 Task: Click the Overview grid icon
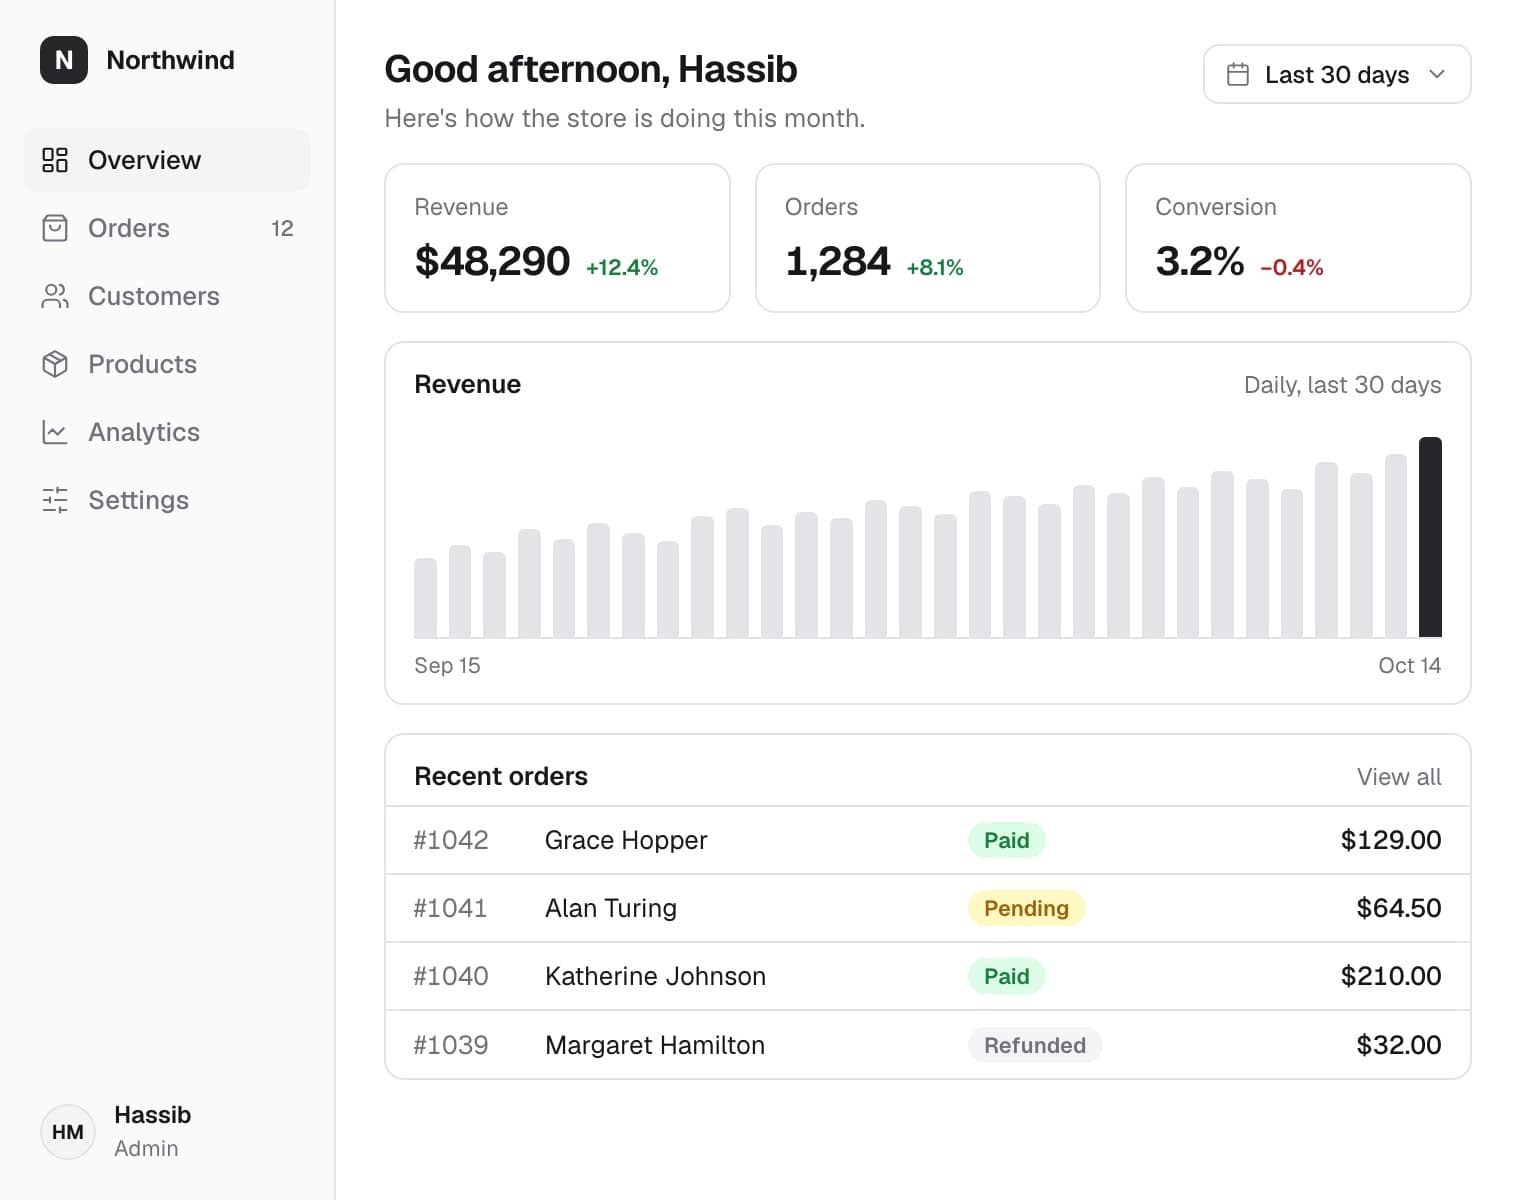click(55, 160)
